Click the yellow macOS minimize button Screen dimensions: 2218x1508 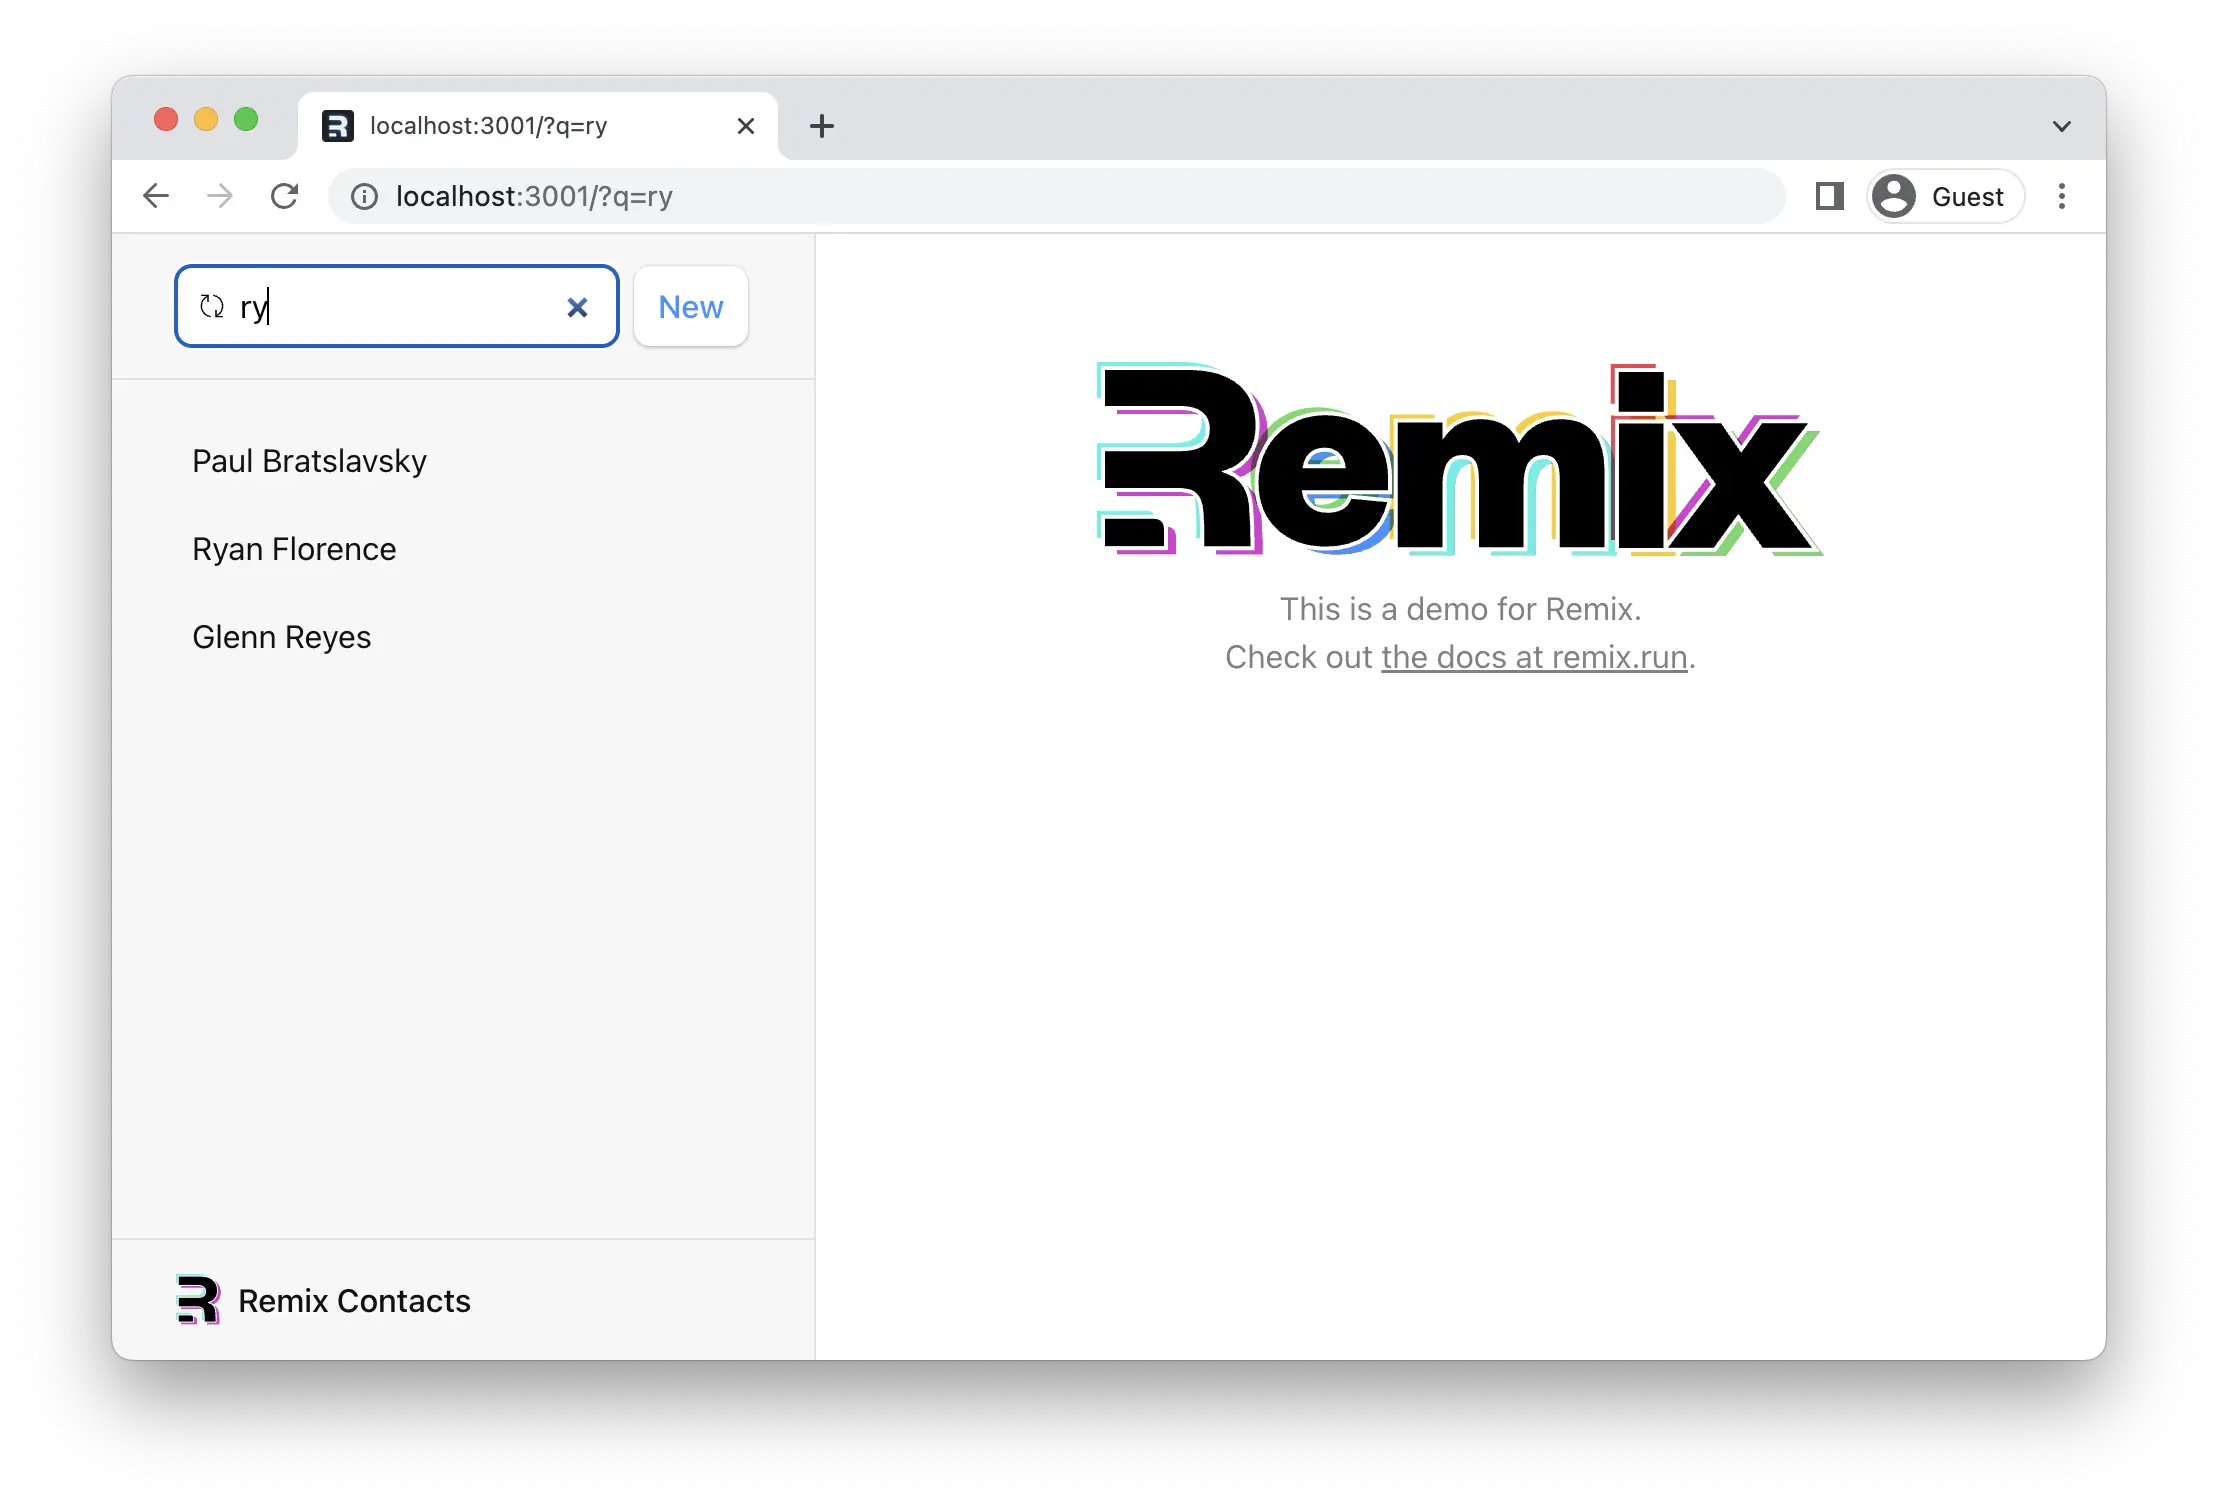206,120
